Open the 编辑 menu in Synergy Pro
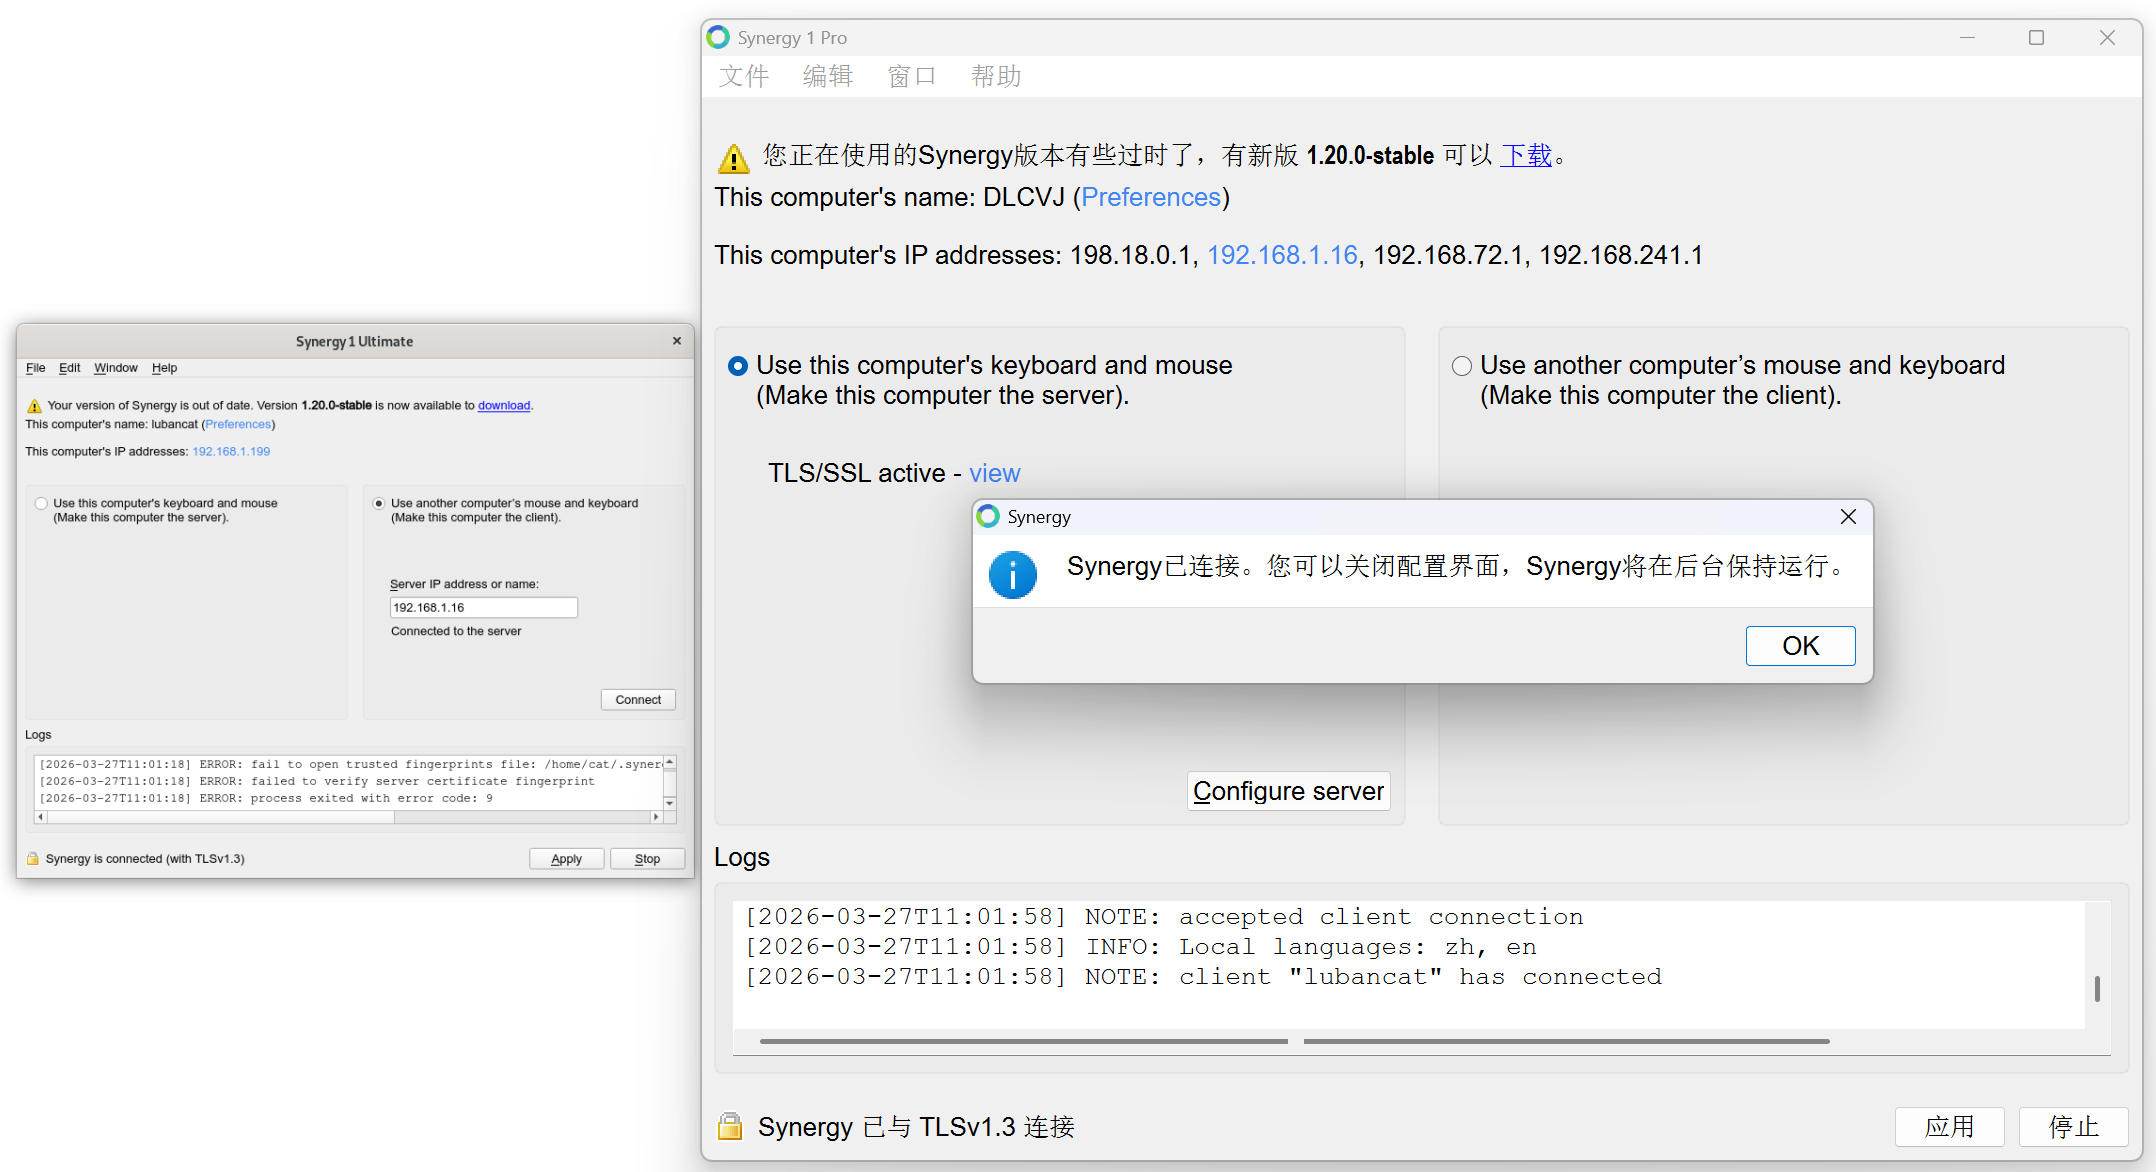Screen dimensions: 2156x1172 point(828,76)
